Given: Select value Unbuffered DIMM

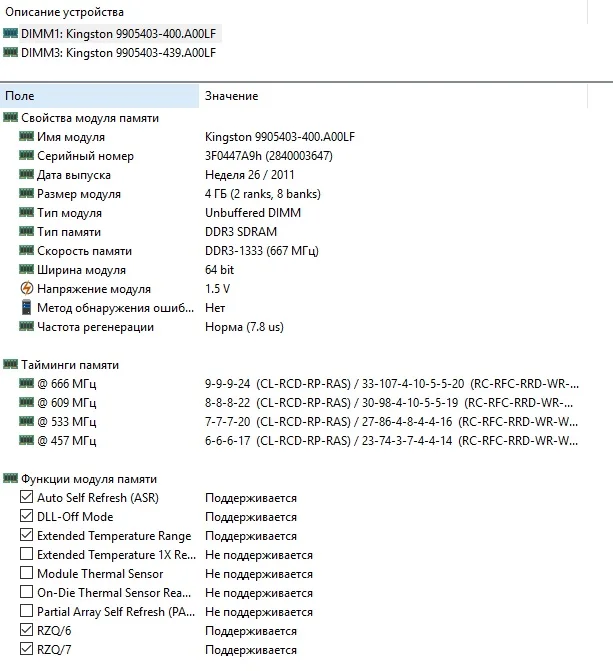Looking at the screenshot, I should pos(253,213).
